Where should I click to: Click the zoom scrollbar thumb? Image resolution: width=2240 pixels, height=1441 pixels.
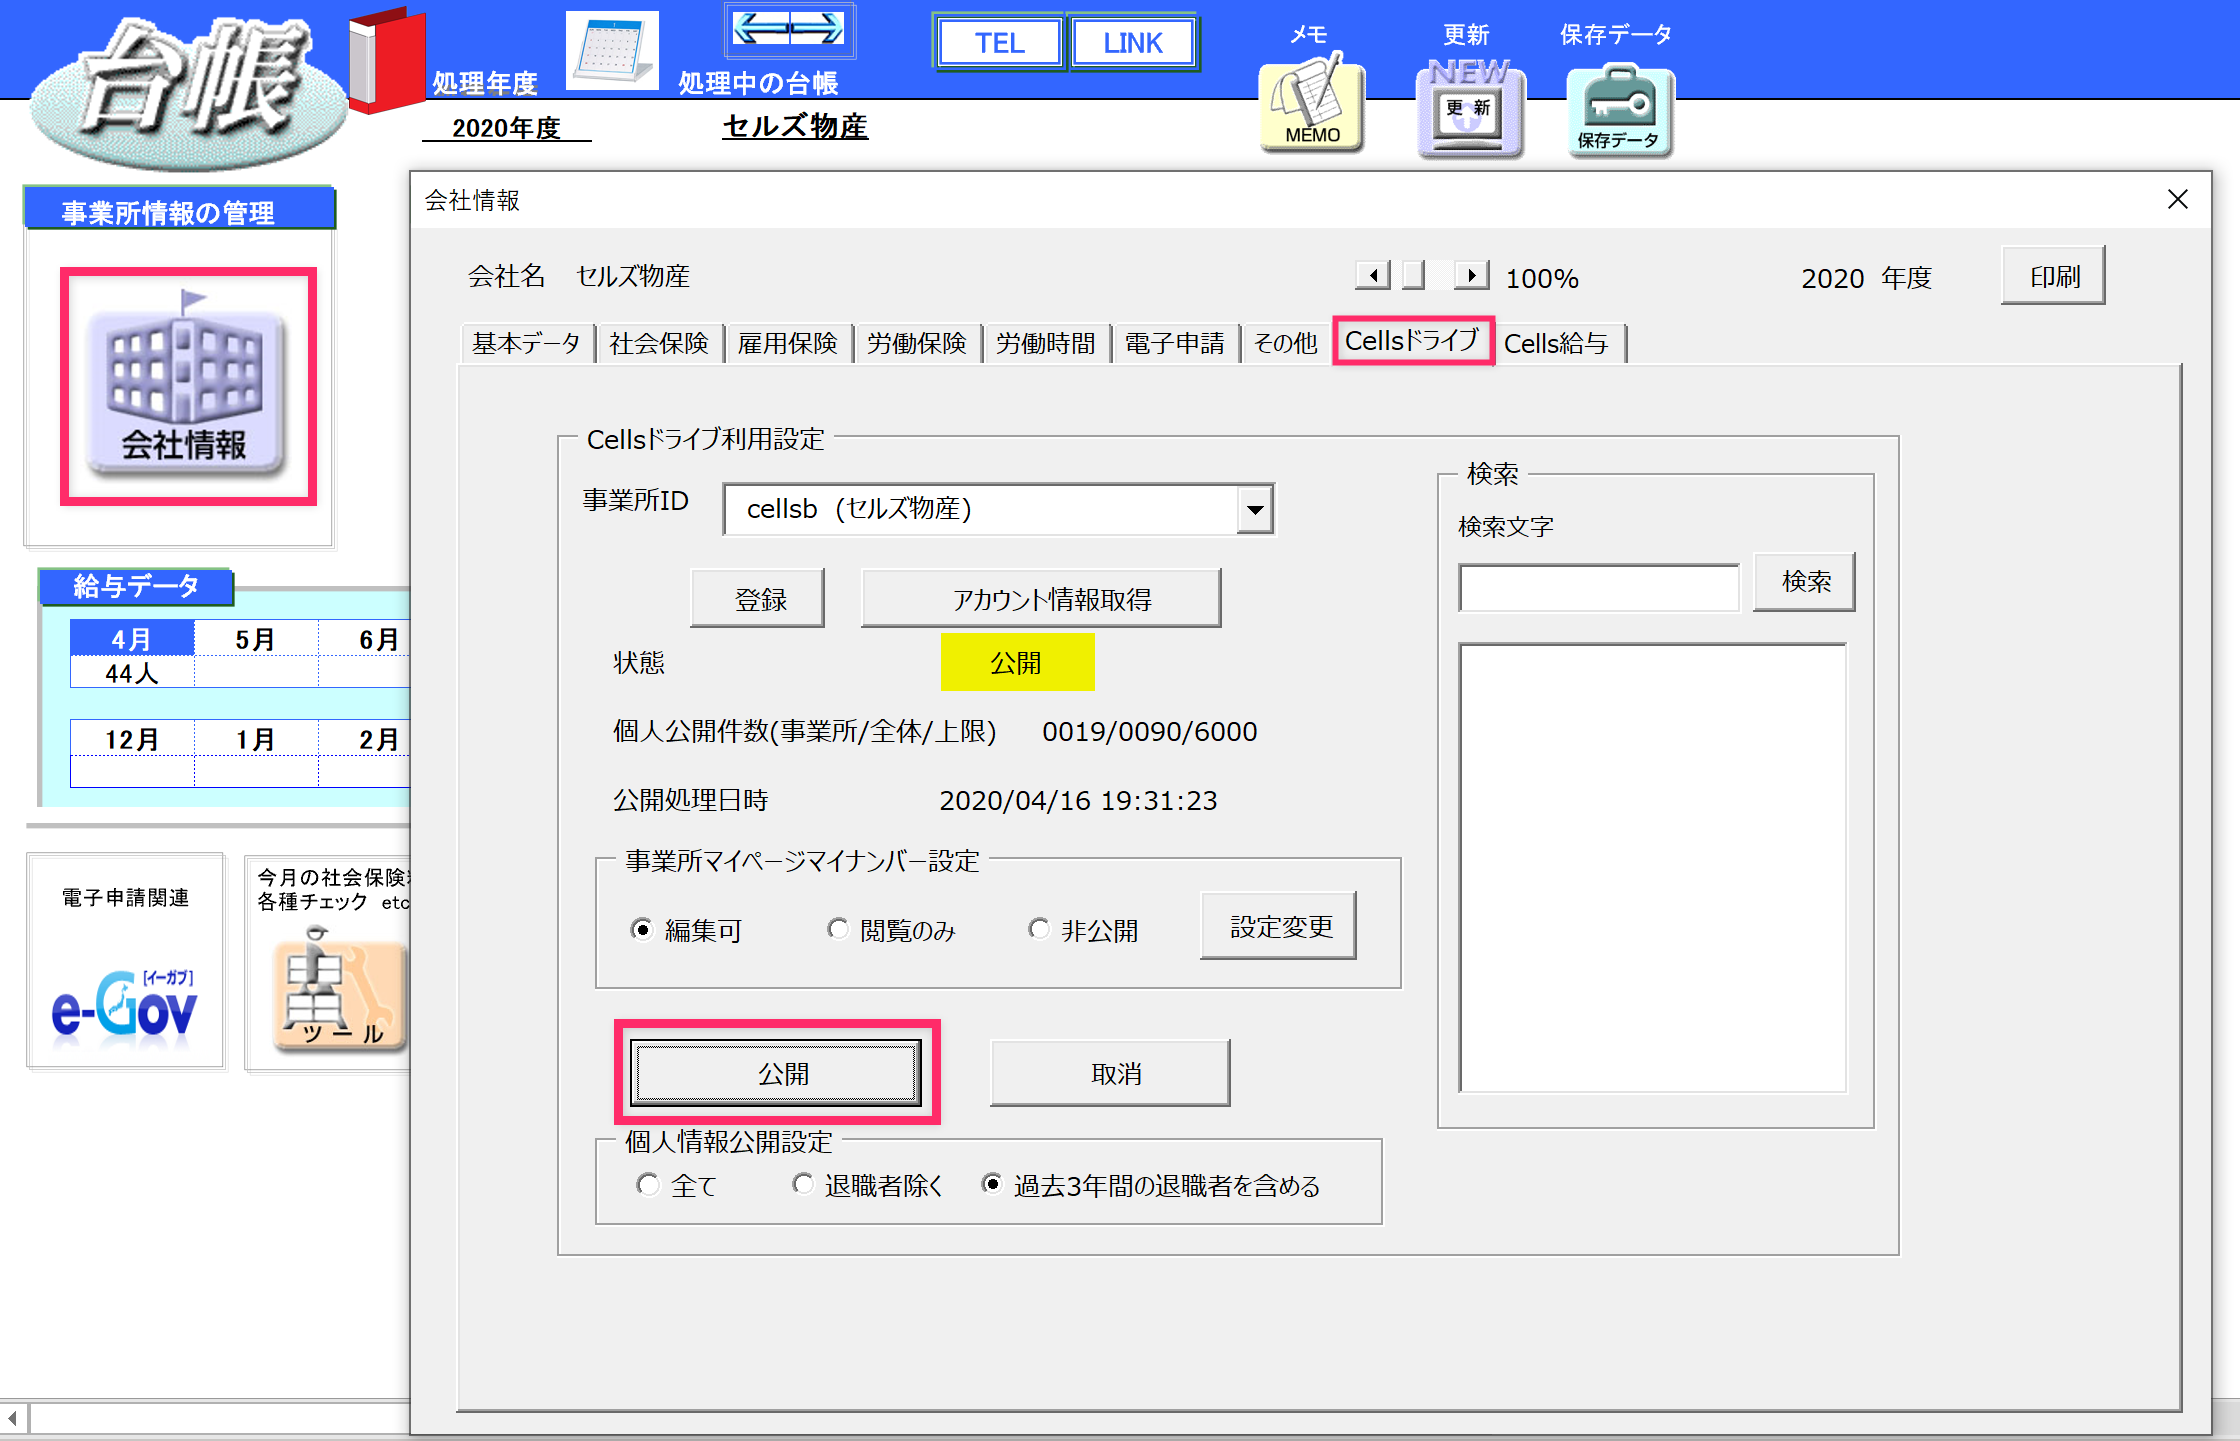(x=1413, y=275)
